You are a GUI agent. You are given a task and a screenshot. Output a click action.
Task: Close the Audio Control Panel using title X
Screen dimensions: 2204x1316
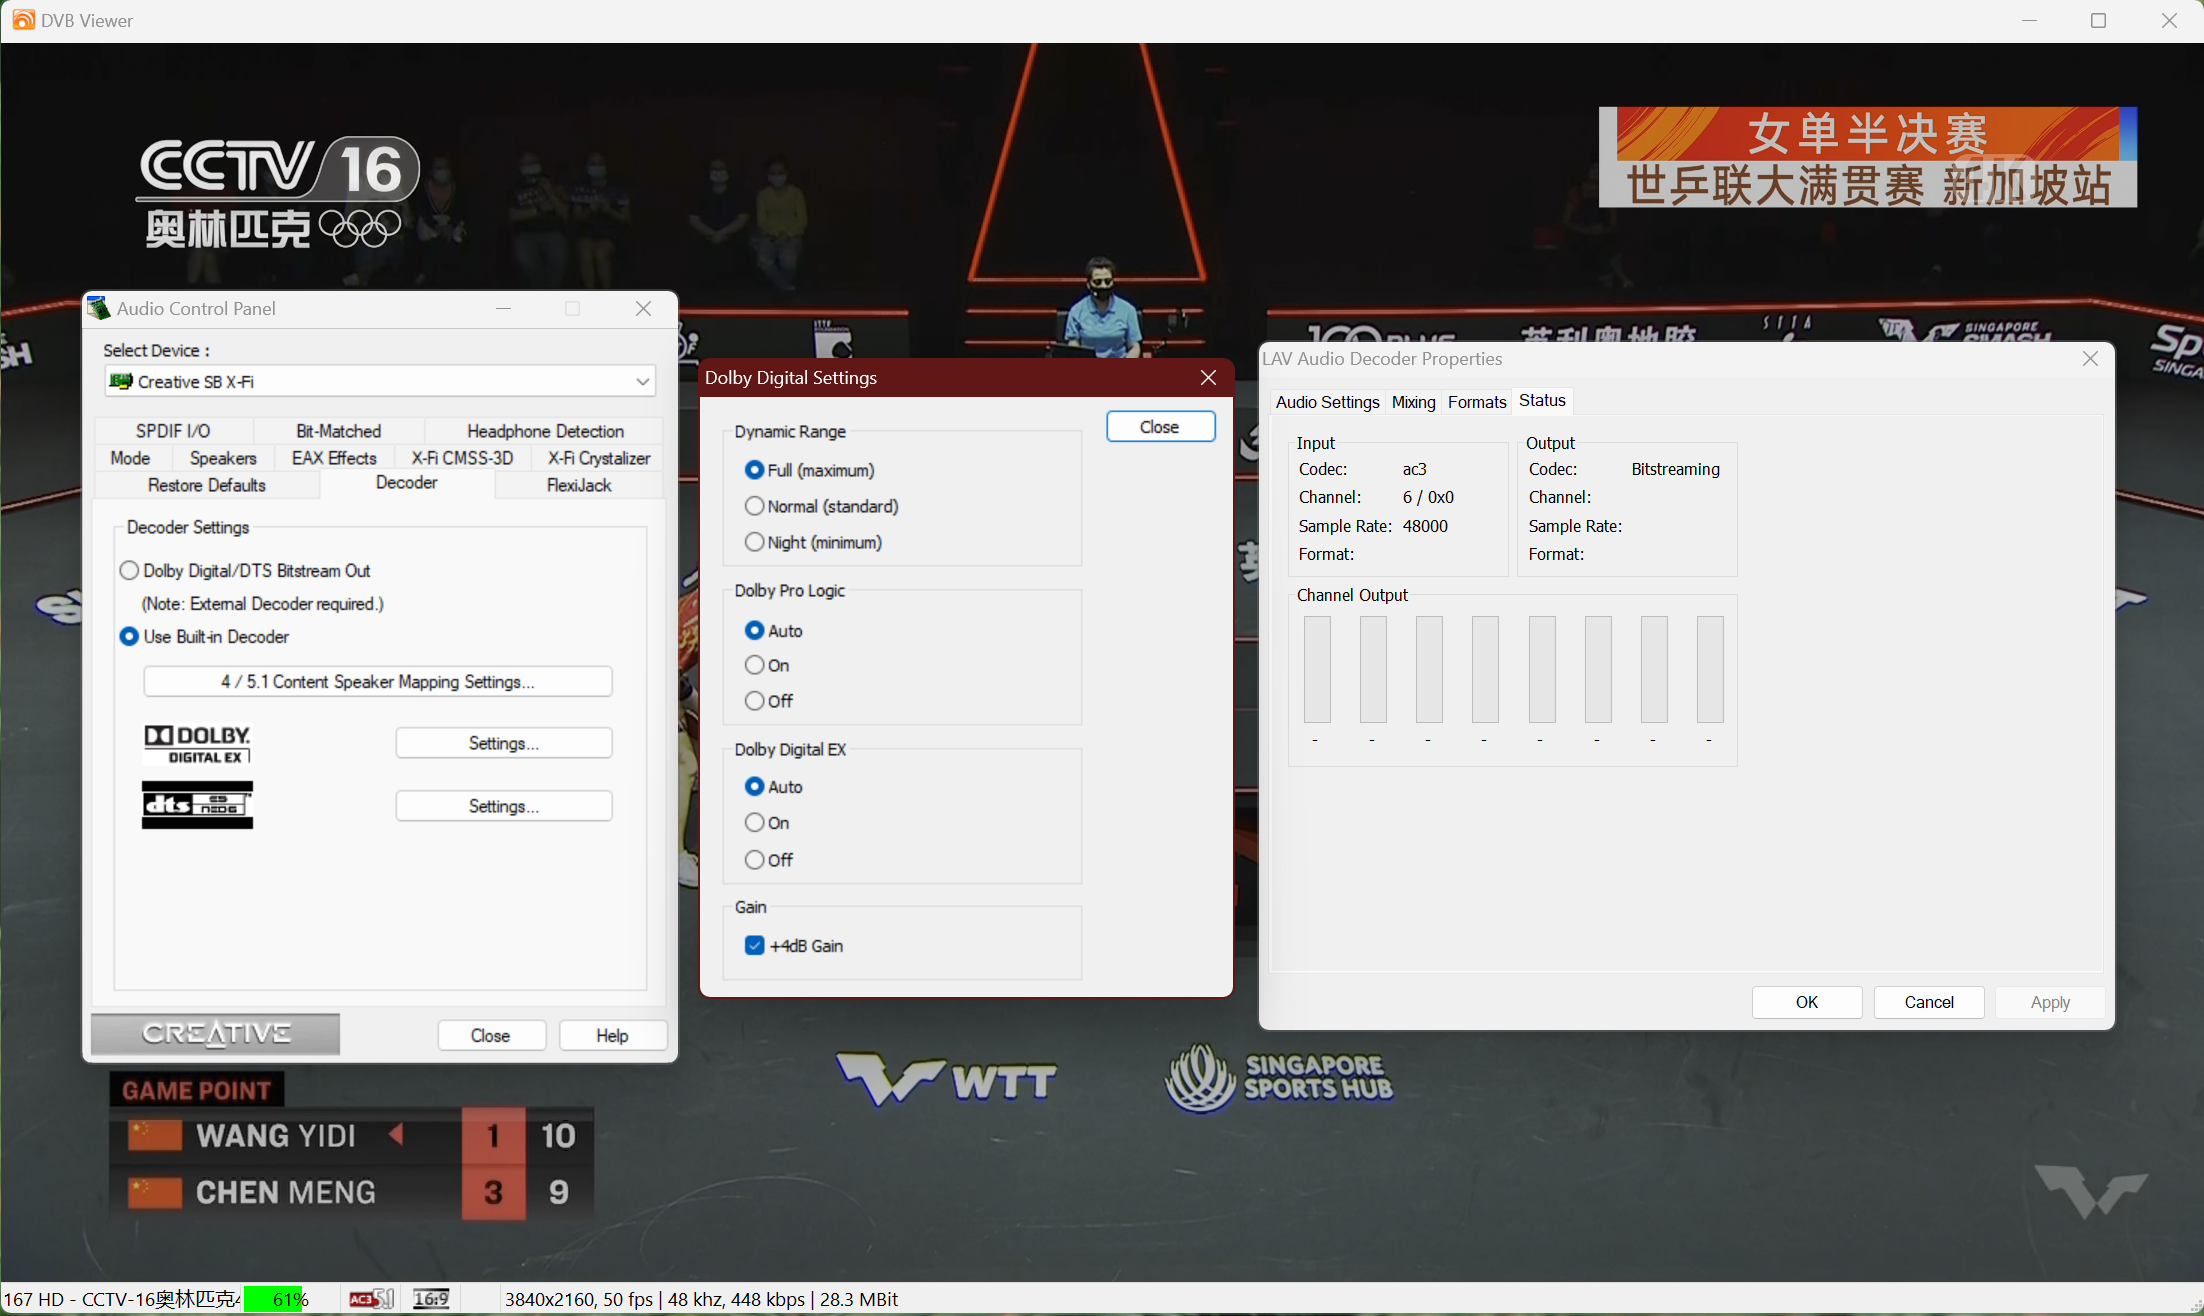[644, 308]
